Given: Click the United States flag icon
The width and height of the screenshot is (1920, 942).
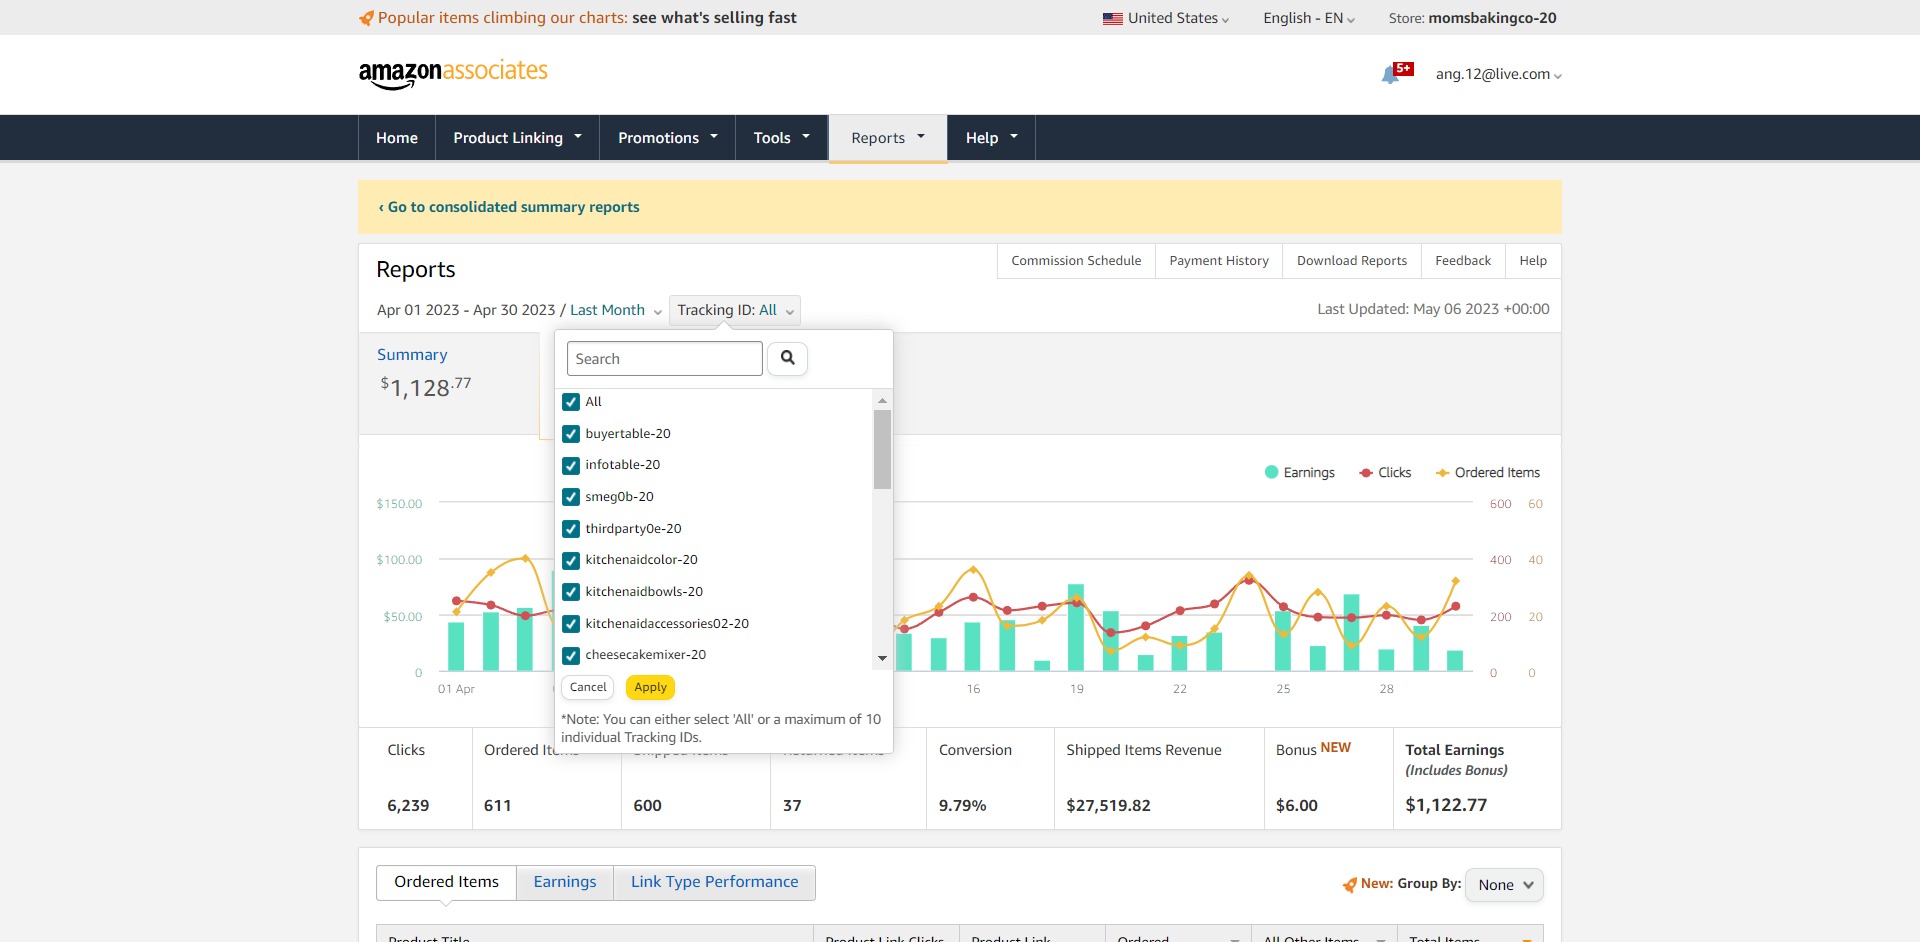Looking at the screenshot, I should tap(1112, 18).
